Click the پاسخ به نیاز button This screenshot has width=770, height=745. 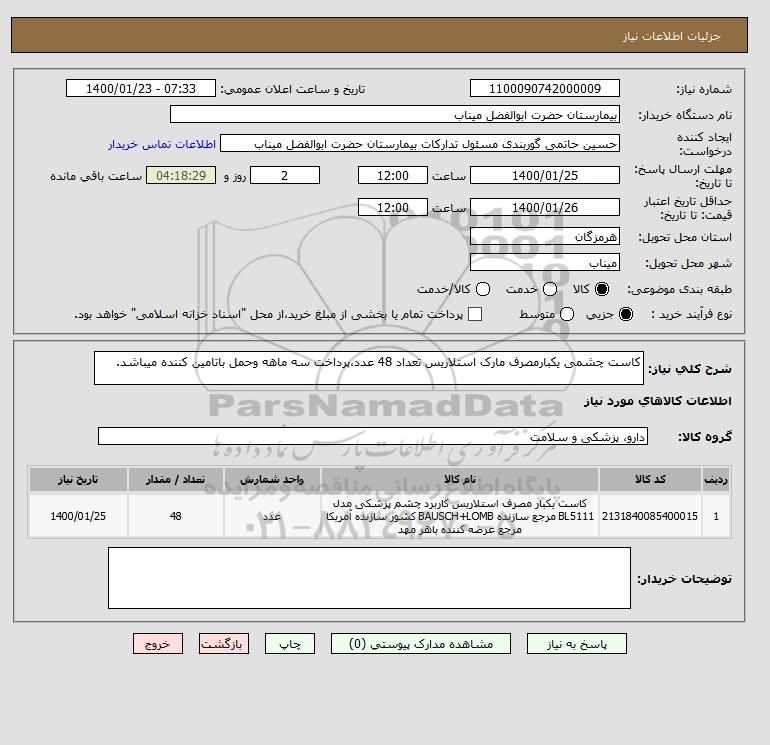pyautogui.click(x=577, y=643)
